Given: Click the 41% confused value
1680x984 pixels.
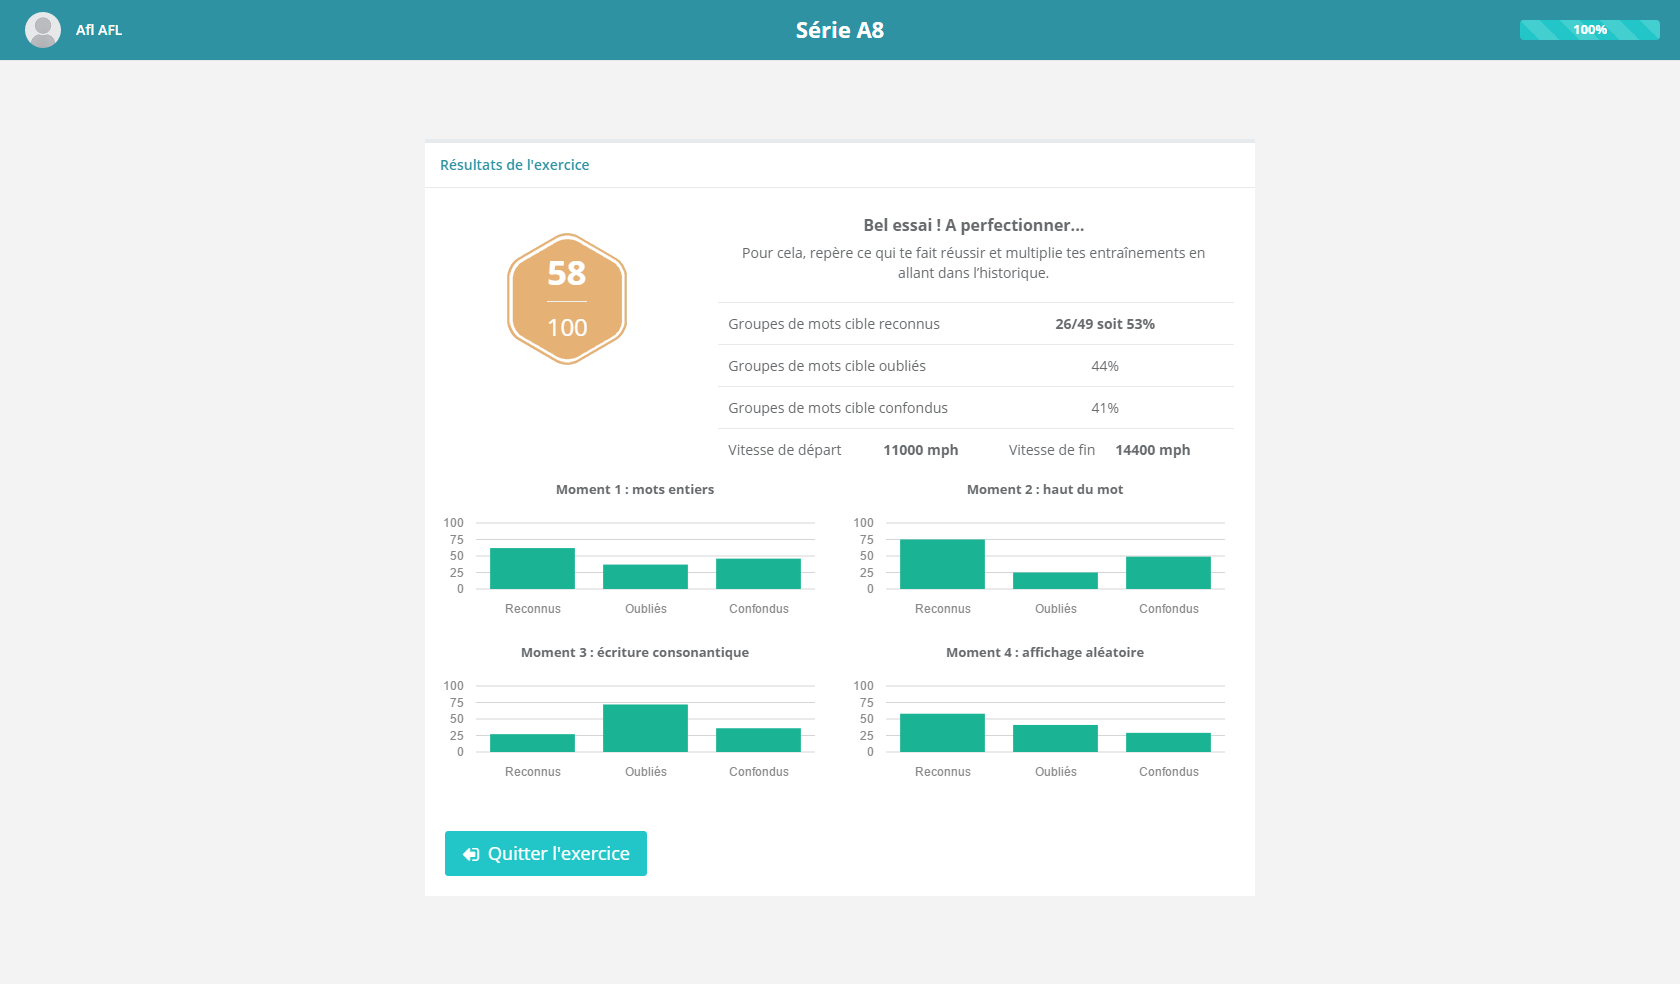Looking at the screenshot, I should tap(1105, 408).
